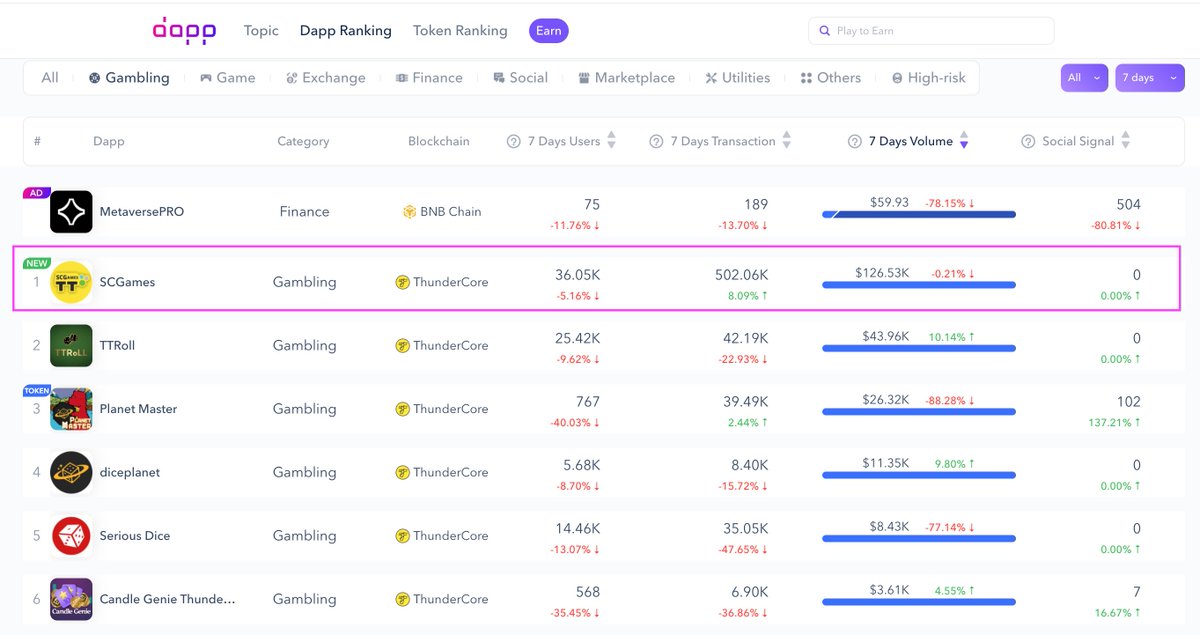Click help icon beside 7 Days Volume
The image size is (1200, 635).
click(x=855, y=142)
